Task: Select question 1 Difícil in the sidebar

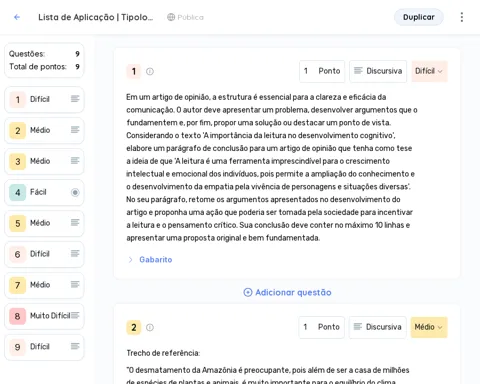Action: coord(44,99)
